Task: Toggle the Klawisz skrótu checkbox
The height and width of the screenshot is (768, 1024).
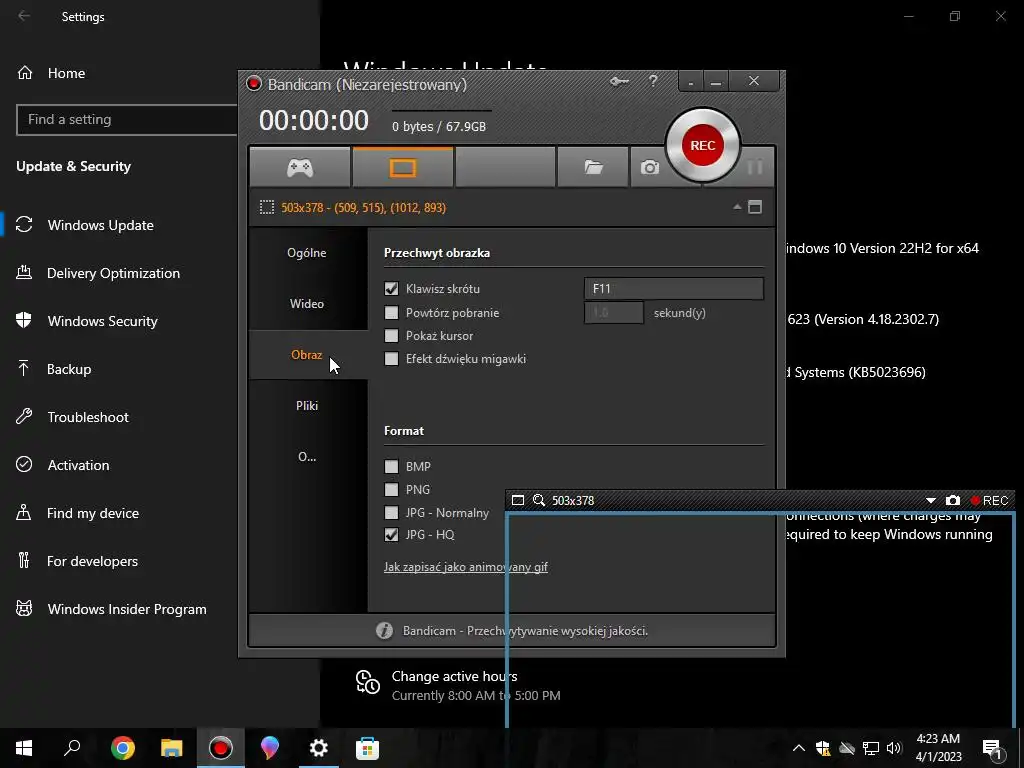Action: 391,288
